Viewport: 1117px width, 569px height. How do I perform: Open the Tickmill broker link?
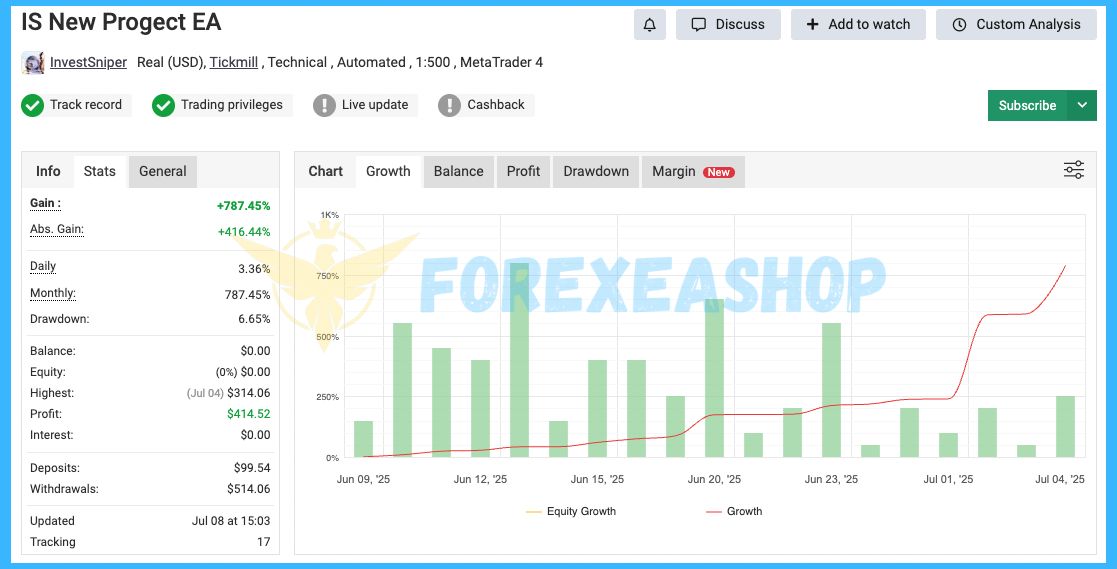(x=235, y=62)
